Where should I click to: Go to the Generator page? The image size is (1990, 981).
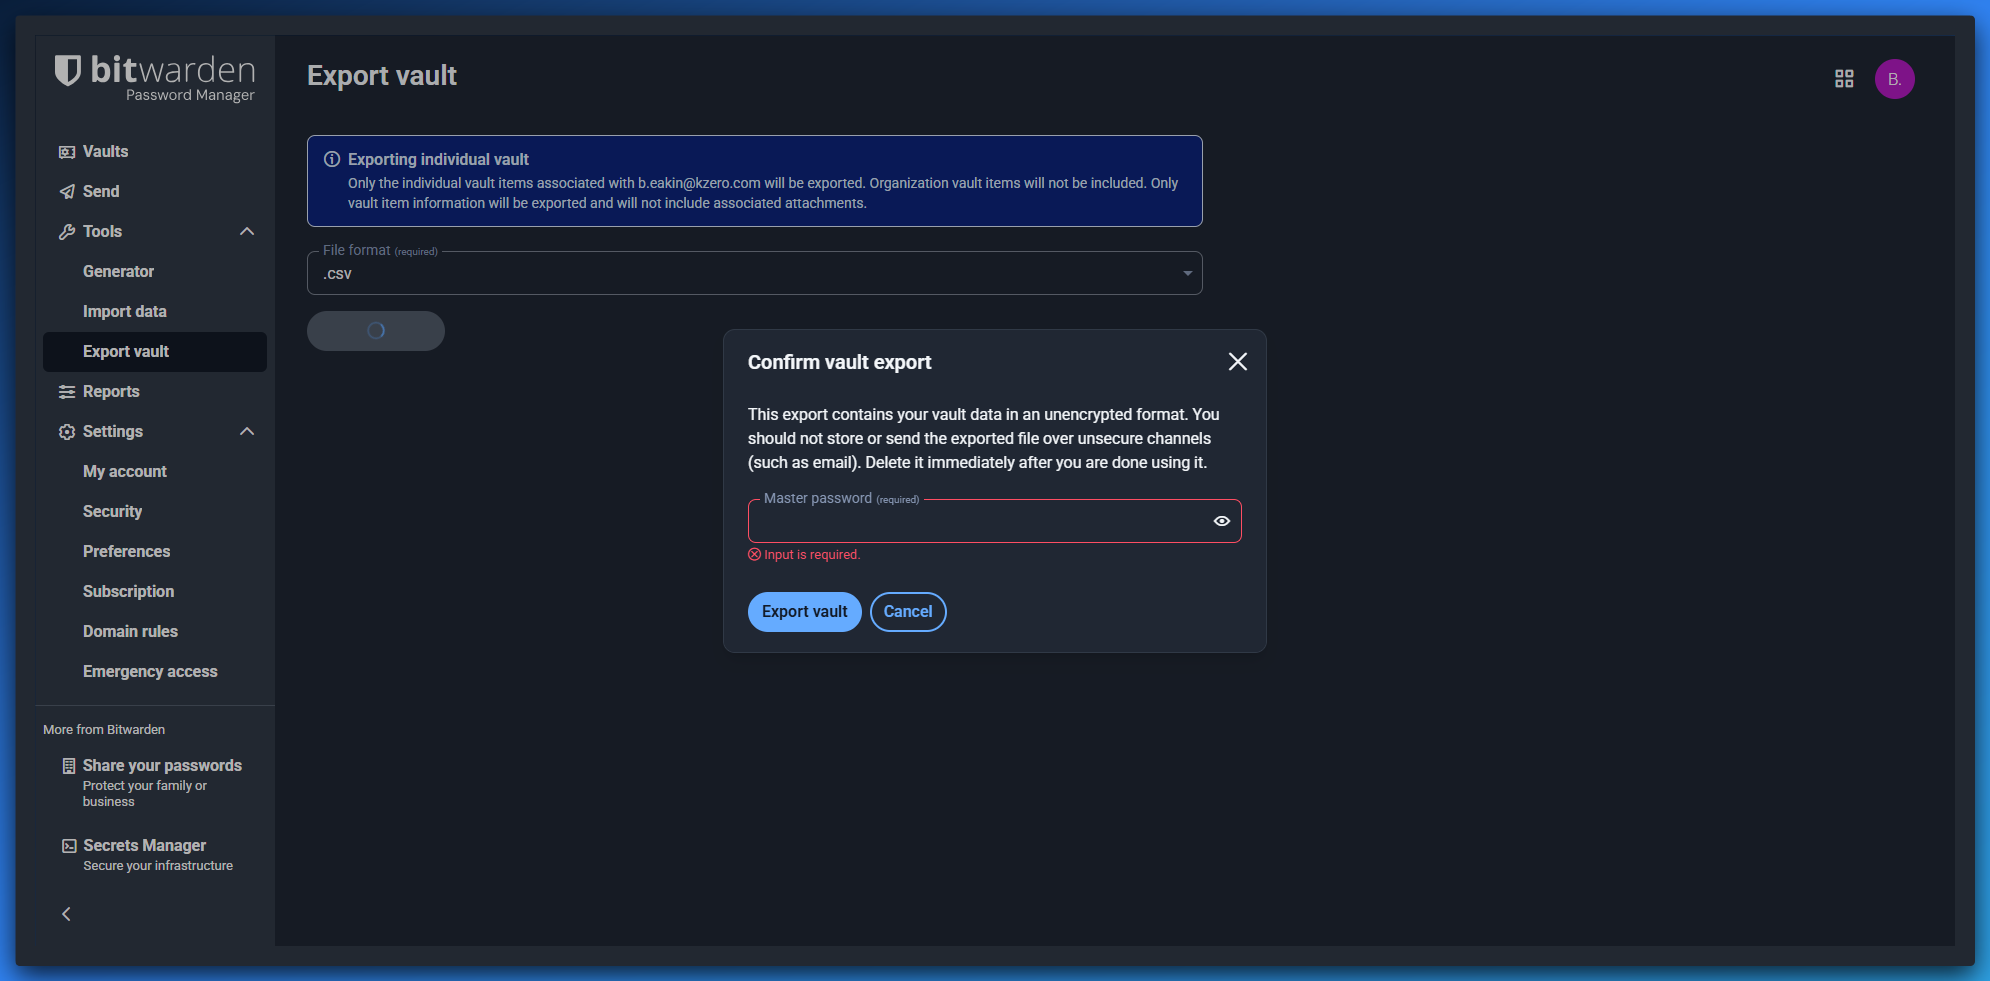pos(118,272)
